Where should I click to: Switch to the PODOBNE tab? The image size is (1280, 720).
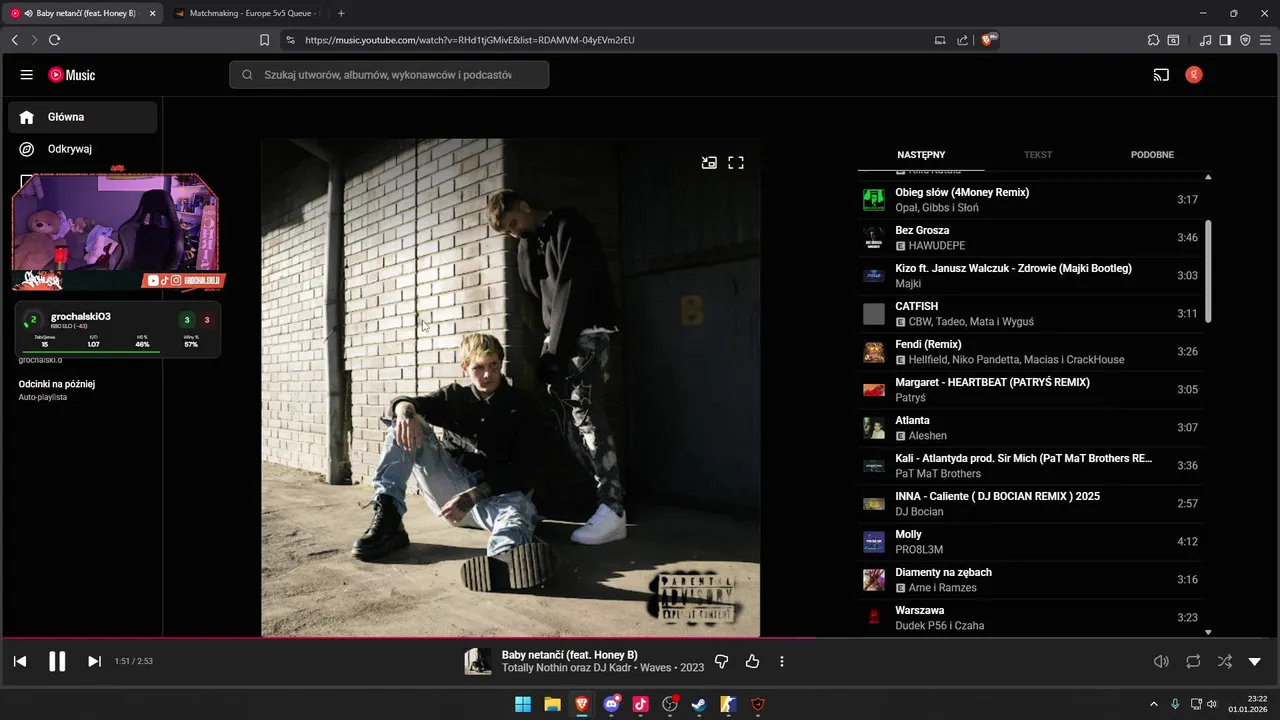click(x=1152, y=155)
